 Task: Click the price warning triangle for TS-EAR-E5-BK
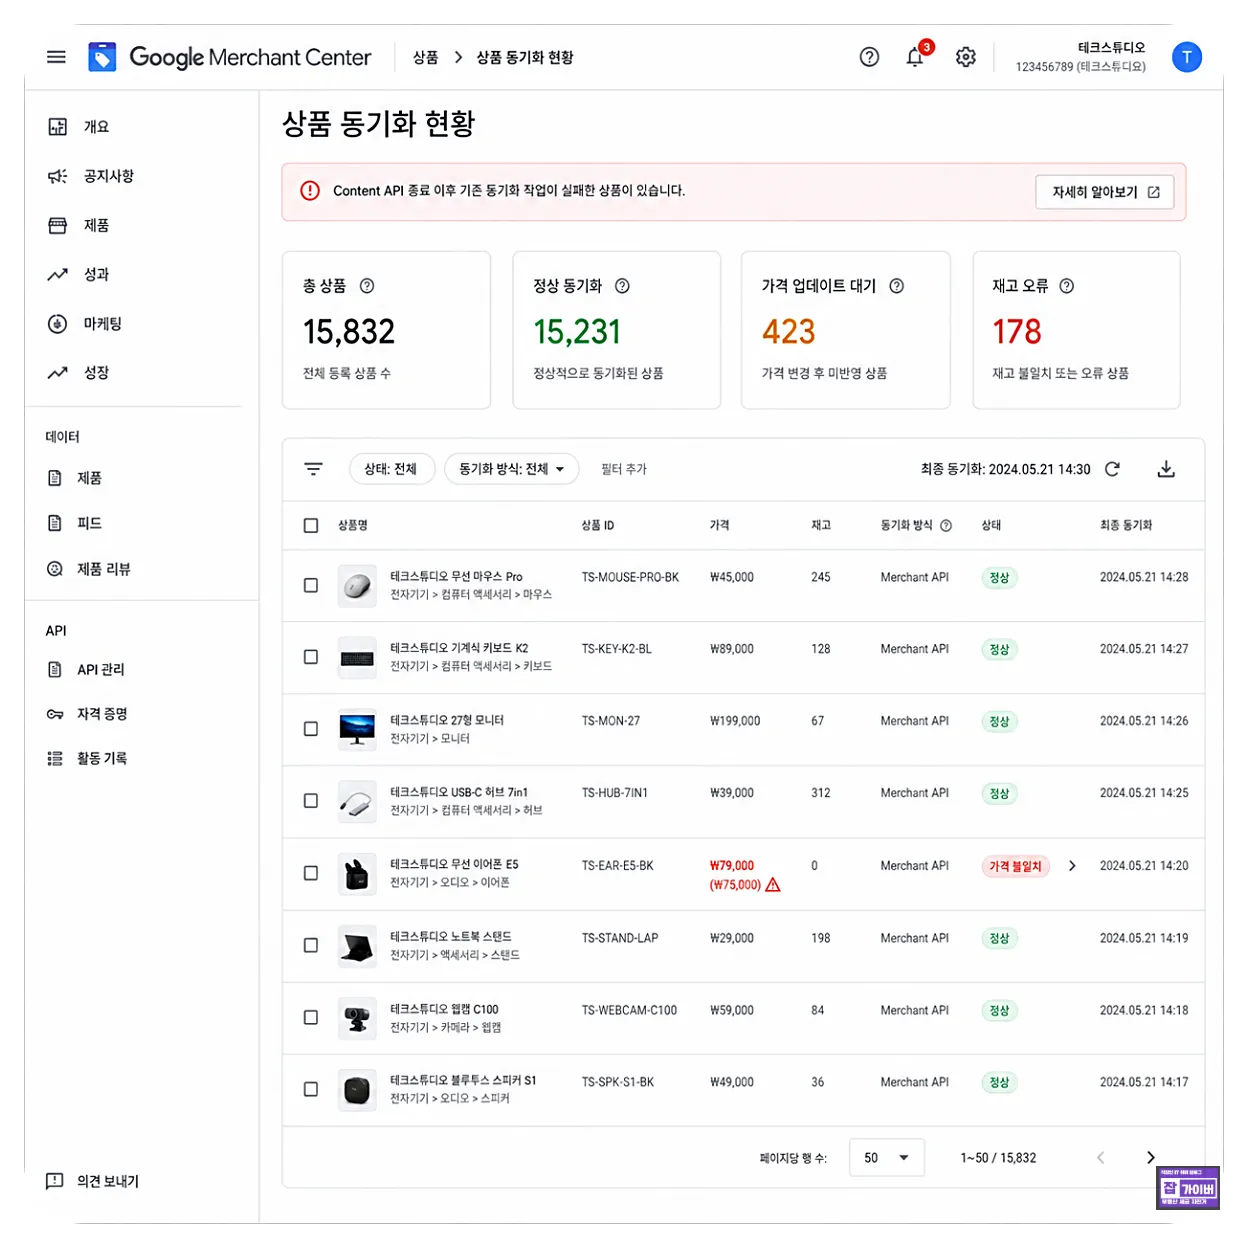[773, 885]
